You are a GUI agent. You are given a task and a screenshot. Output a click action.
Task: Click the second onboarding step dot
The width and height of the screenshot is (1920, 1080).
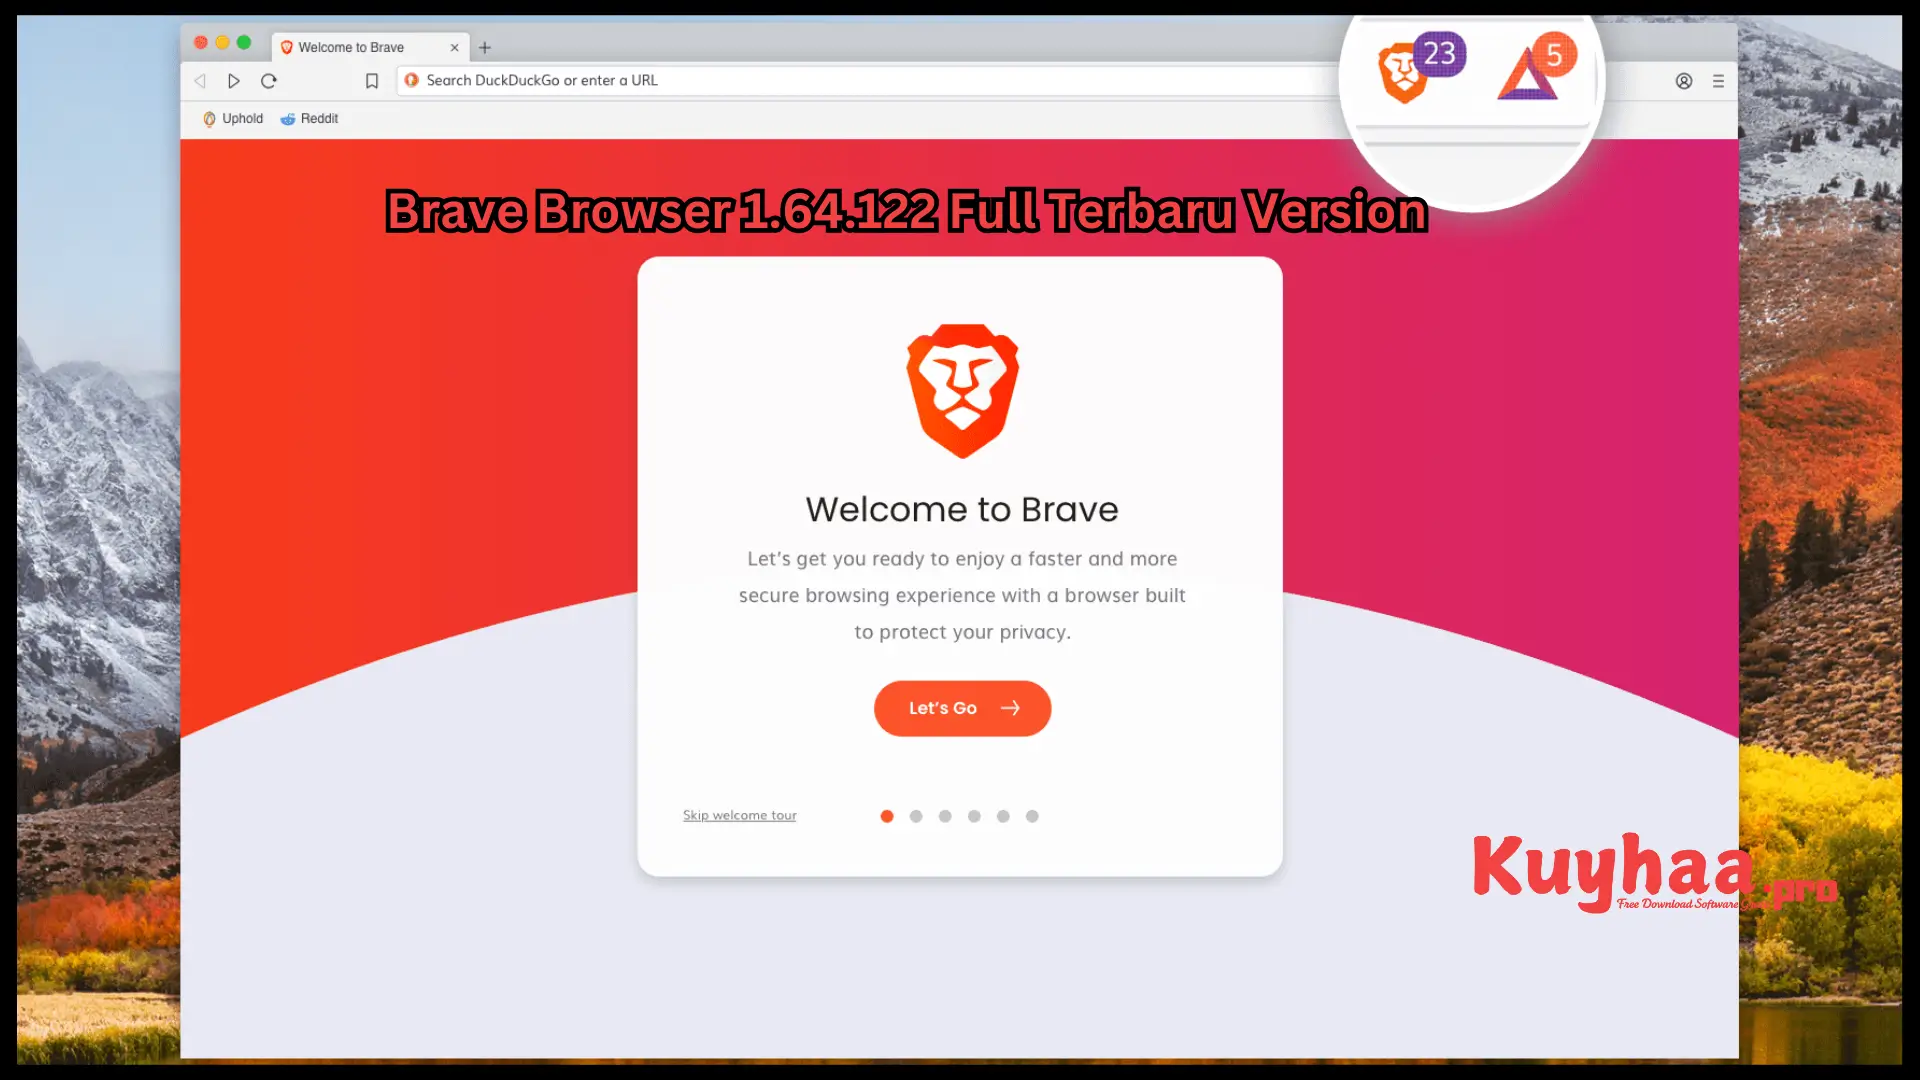click(916, 815)
